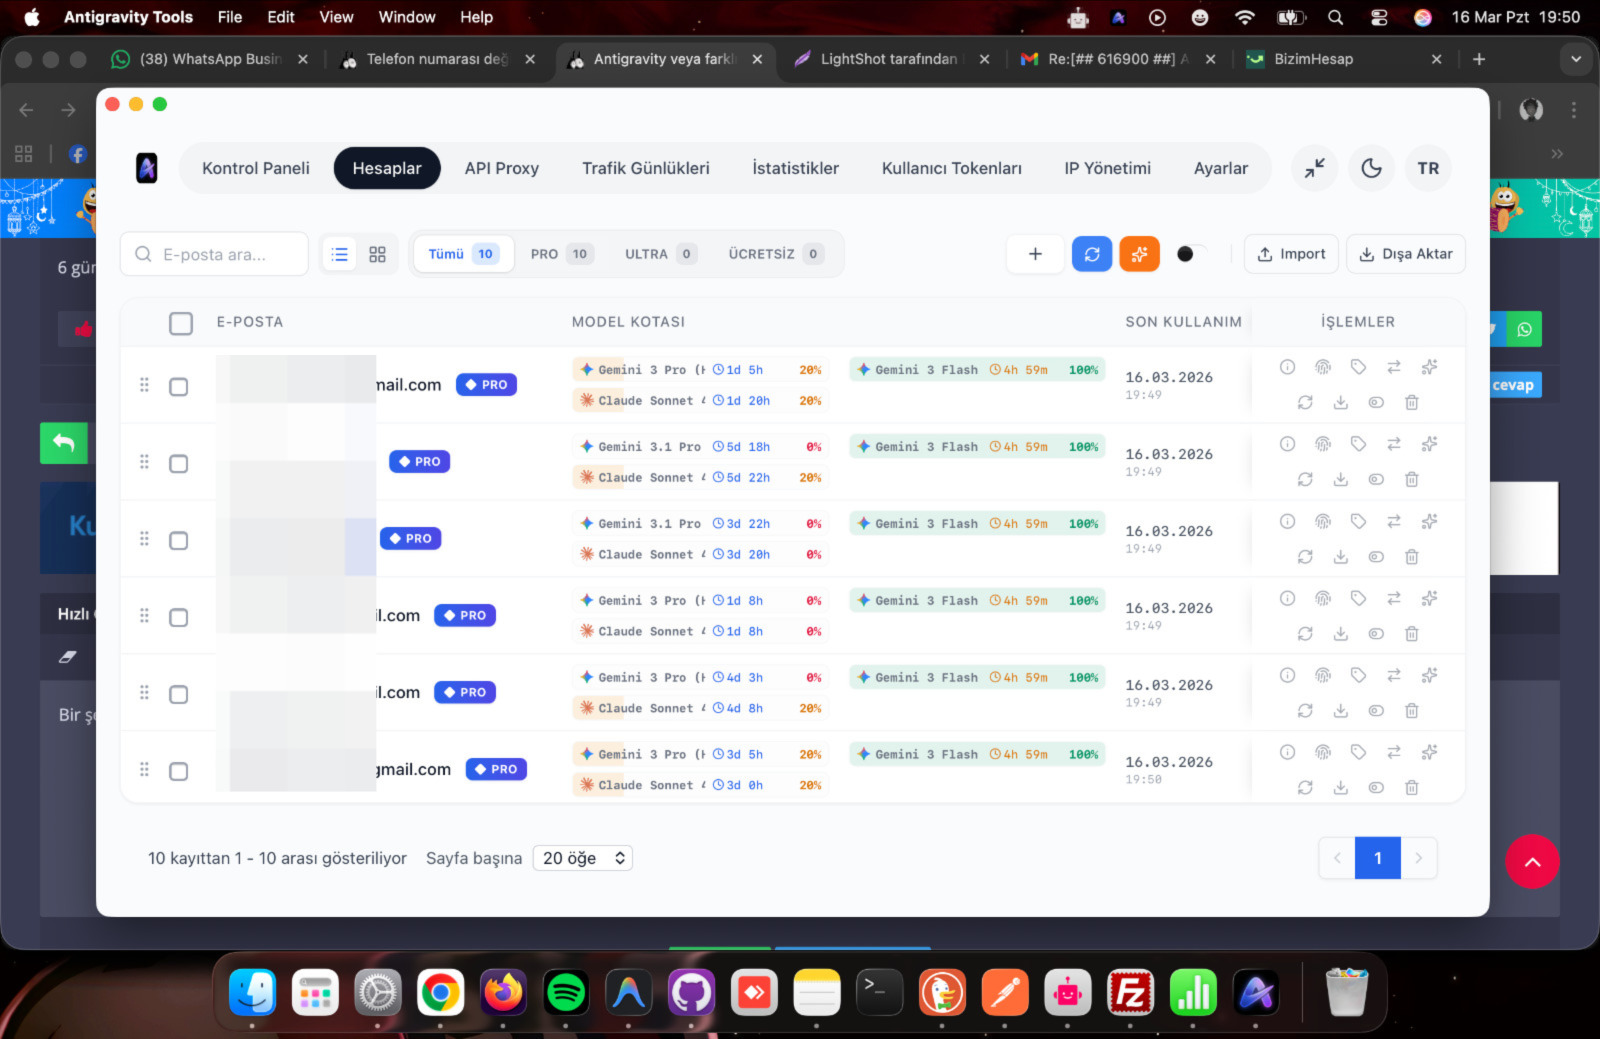This screenshot has width=1600, height=1039.
Task: Switch to grid view layout icon
Action: 377,254
